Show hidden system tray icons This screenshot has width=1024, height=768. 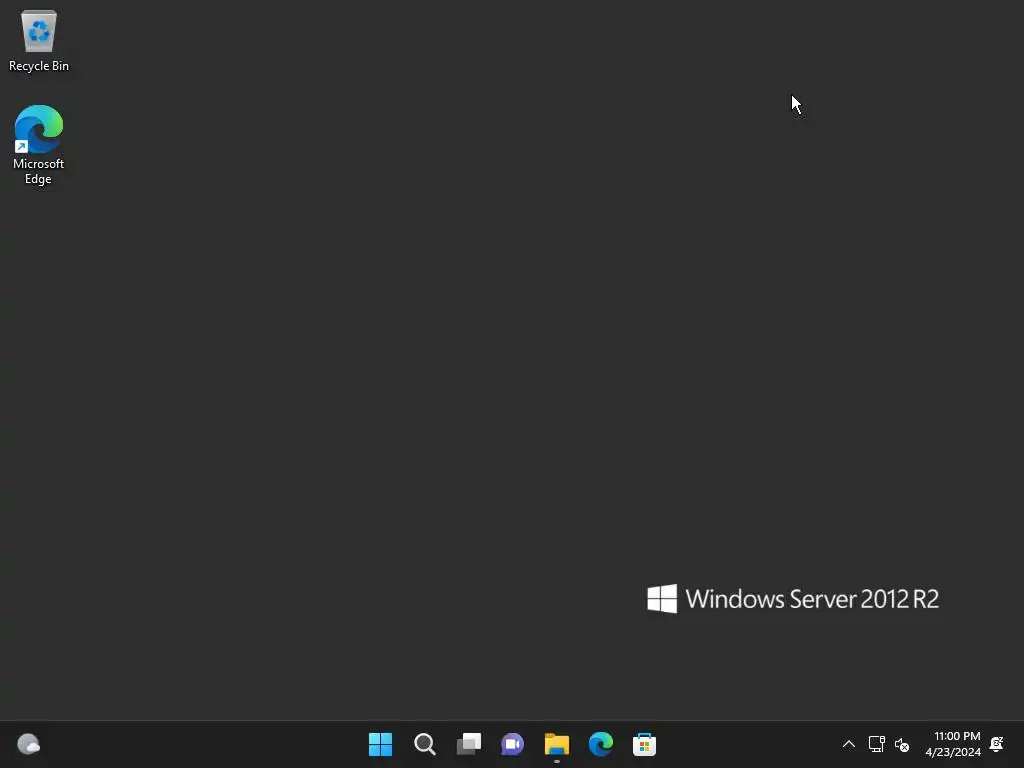coord(848,744)
